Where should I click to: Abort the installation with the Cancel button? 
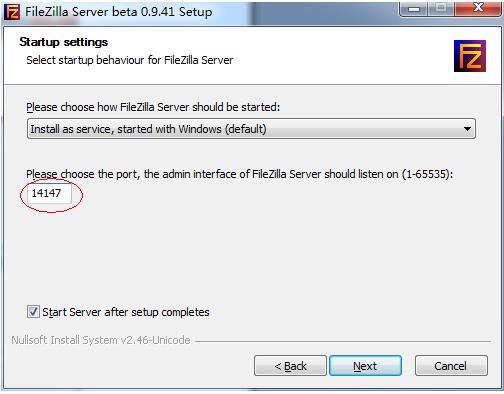pos(451,366)
